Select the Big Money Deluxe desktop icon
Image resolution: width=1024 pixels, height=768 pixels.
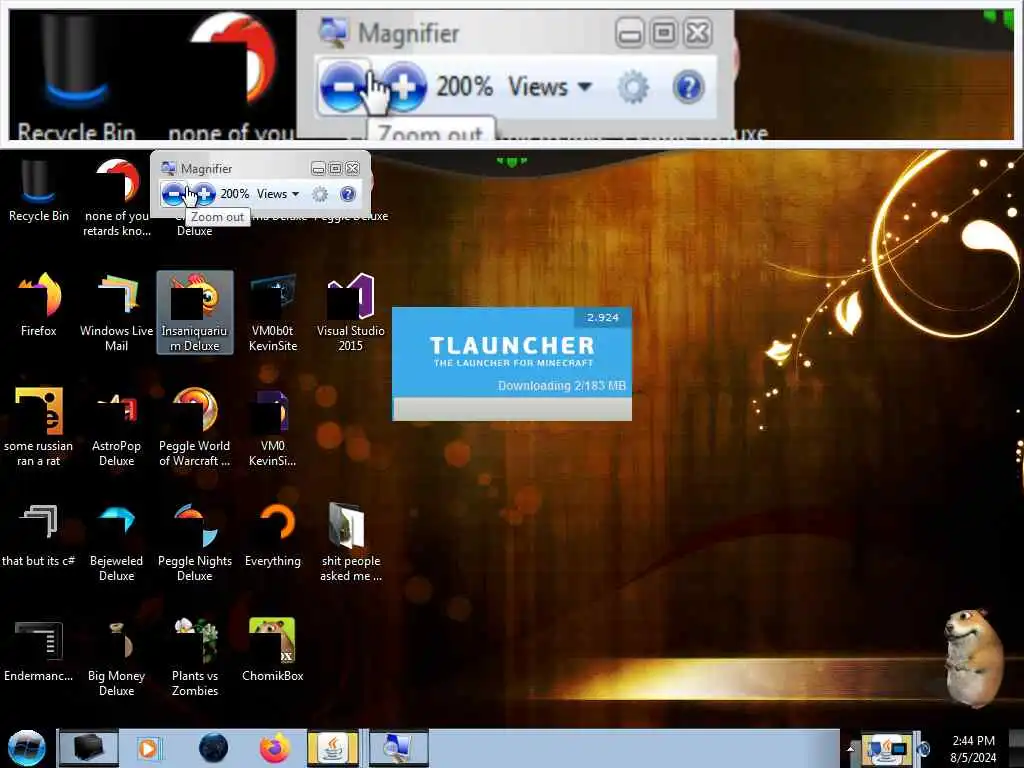pyautogui.click(x=116, y=657)
